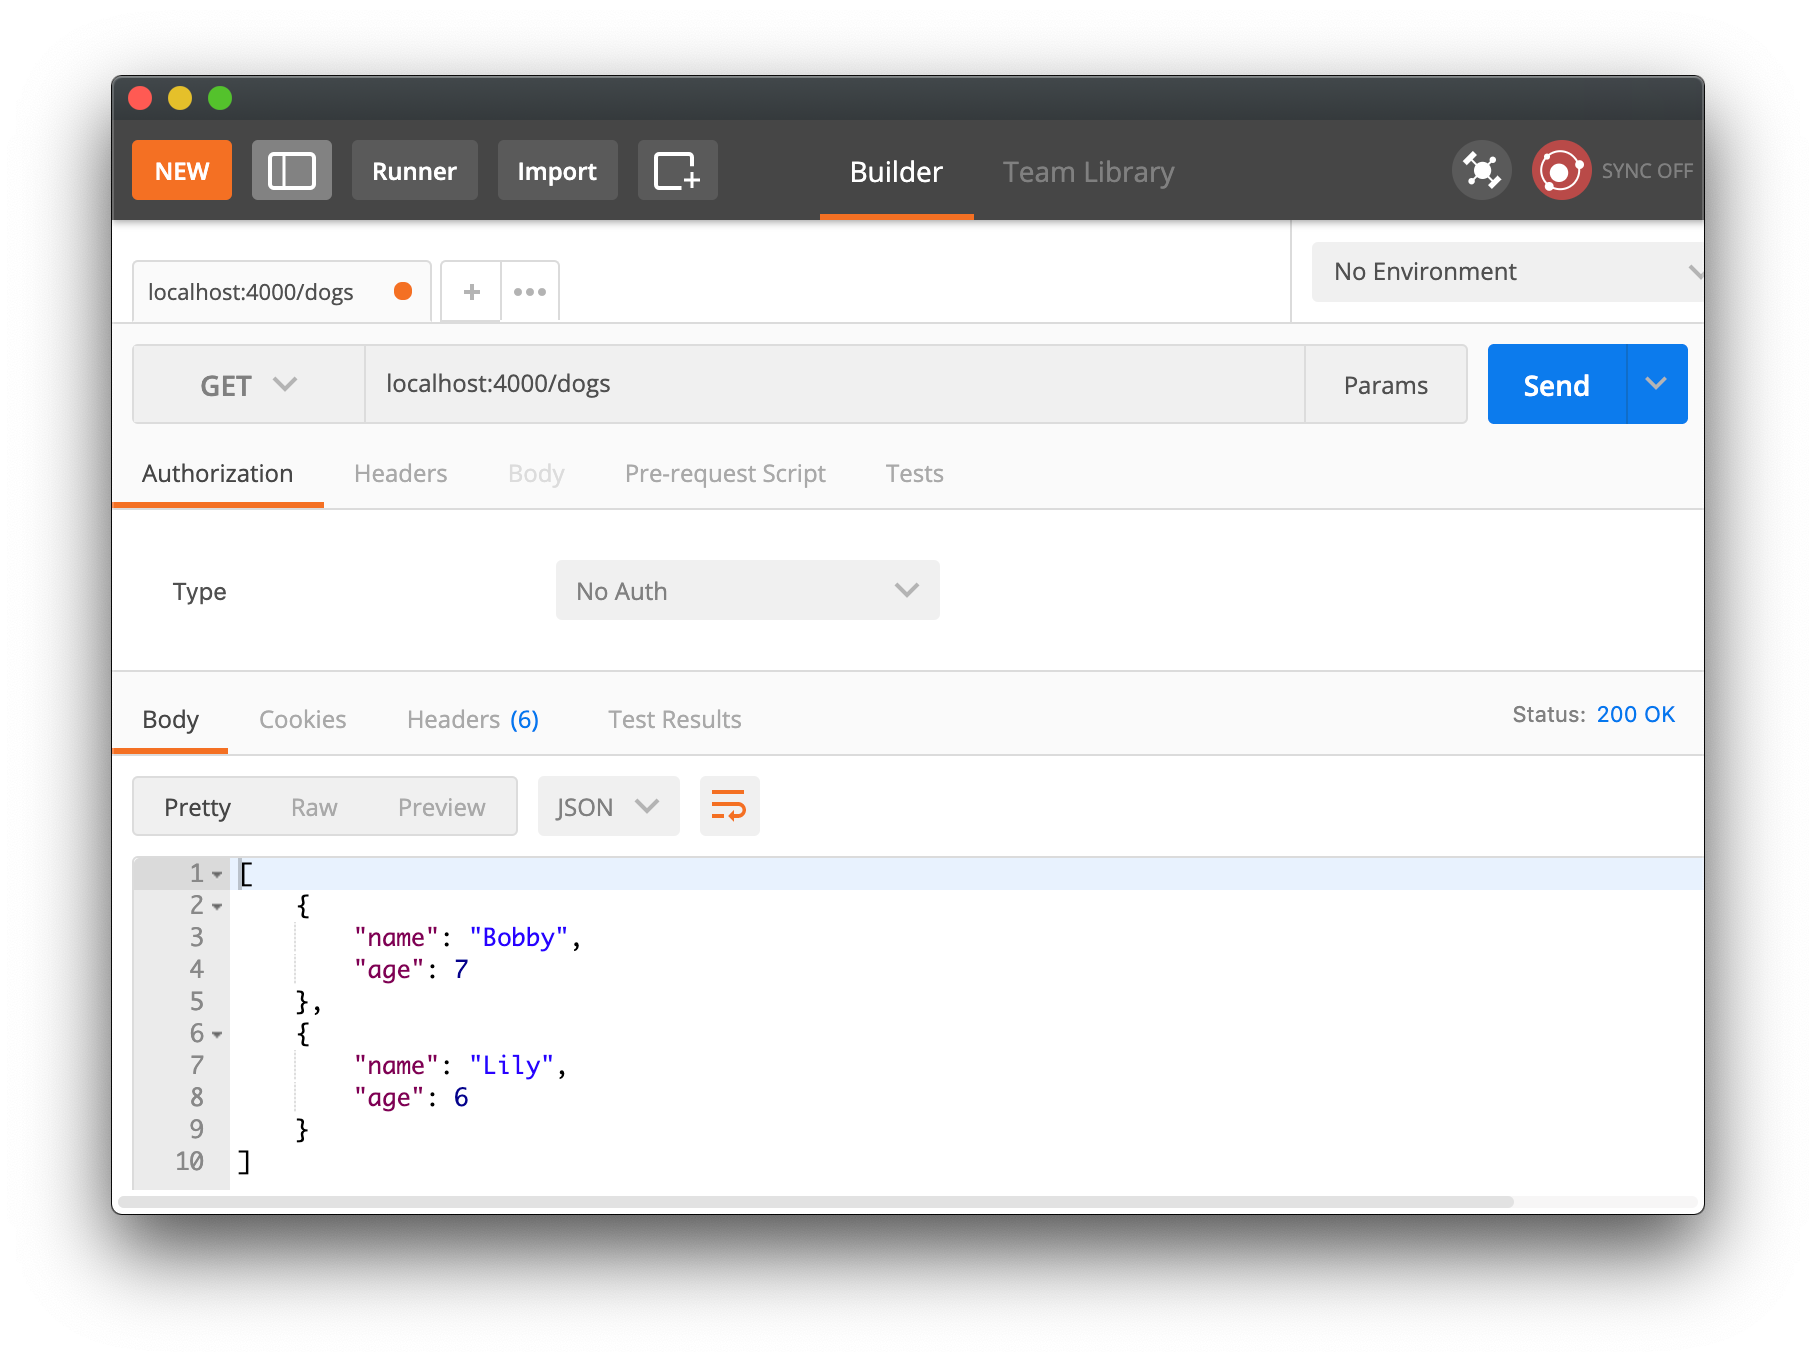Click the interceptor satellite icon
Image resolution: width=1816 pixels, height=1362 pixels.
pyautogui.click(x=1481, y=170)
